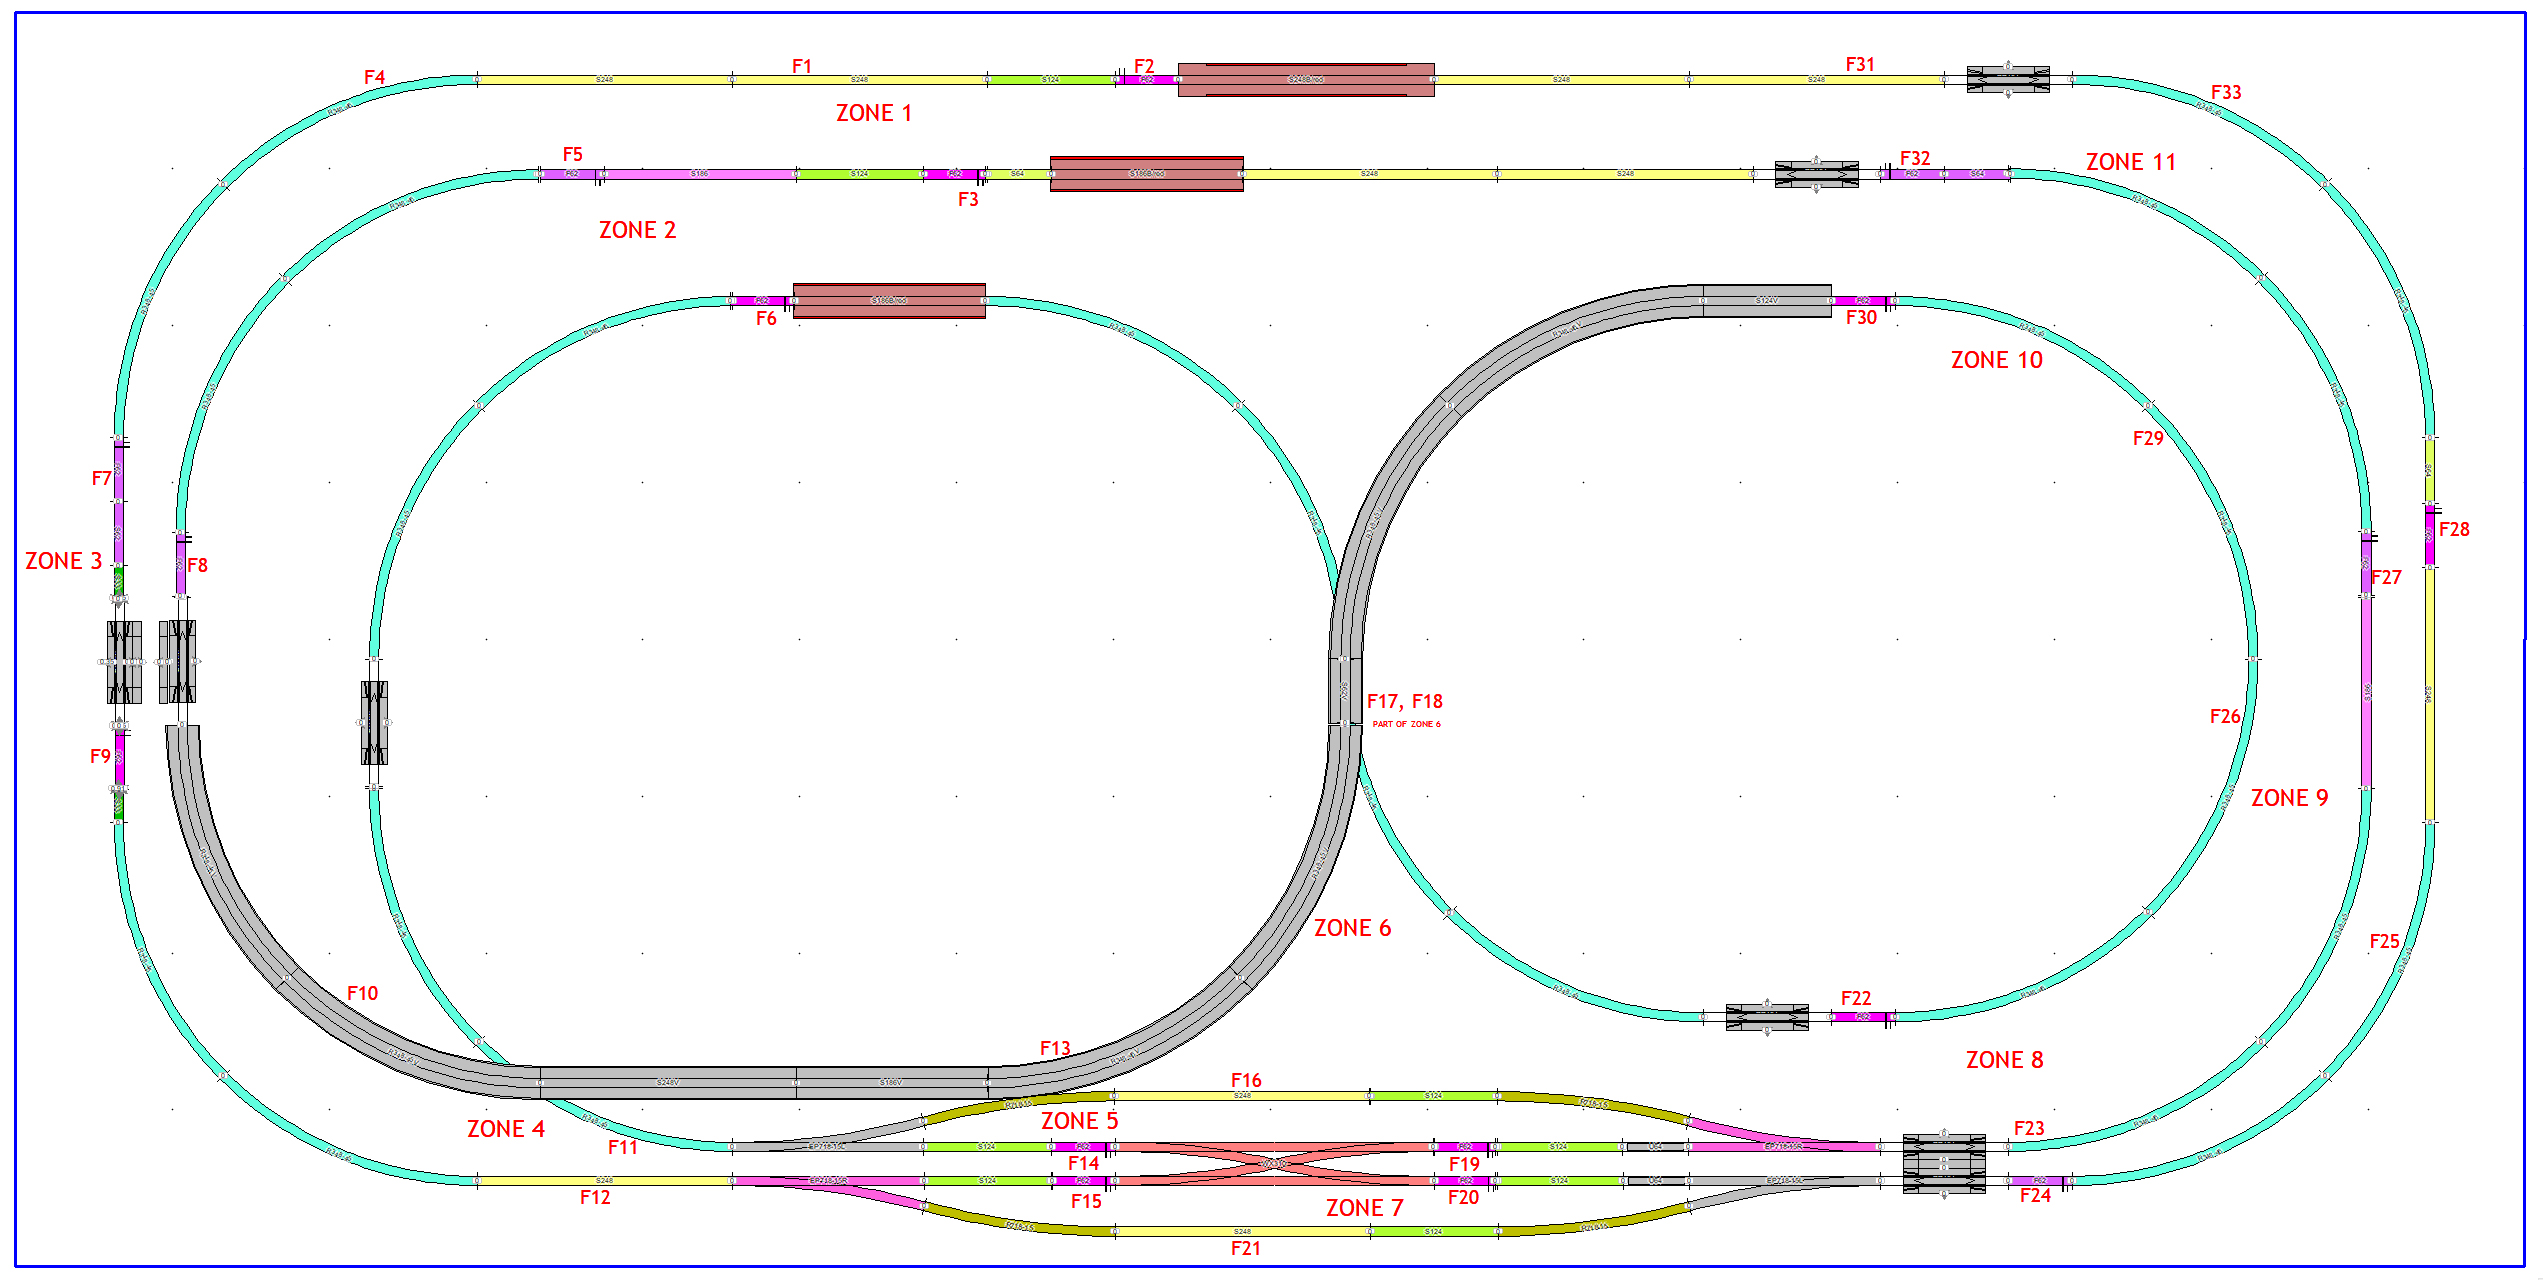
Task: Click the ZONE 9 zone label
Action: [x=2291, y=797]
